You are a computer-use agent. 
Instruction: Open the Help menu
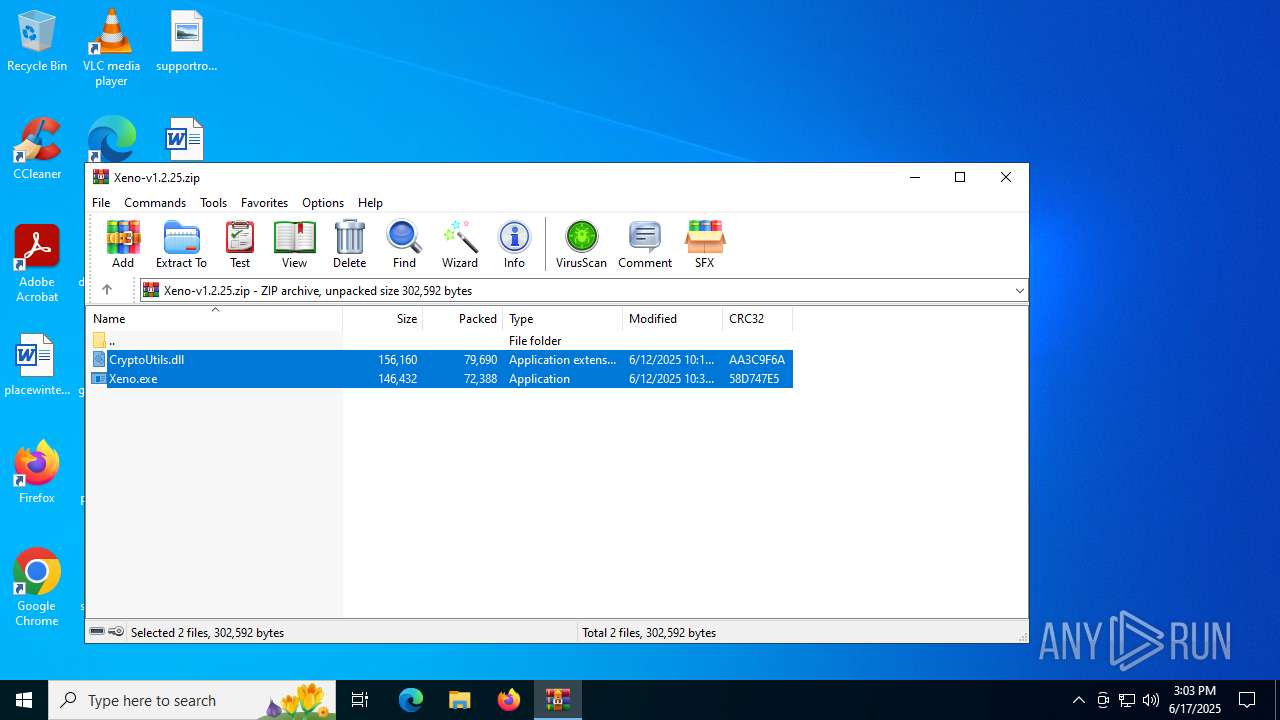(370, 202)
